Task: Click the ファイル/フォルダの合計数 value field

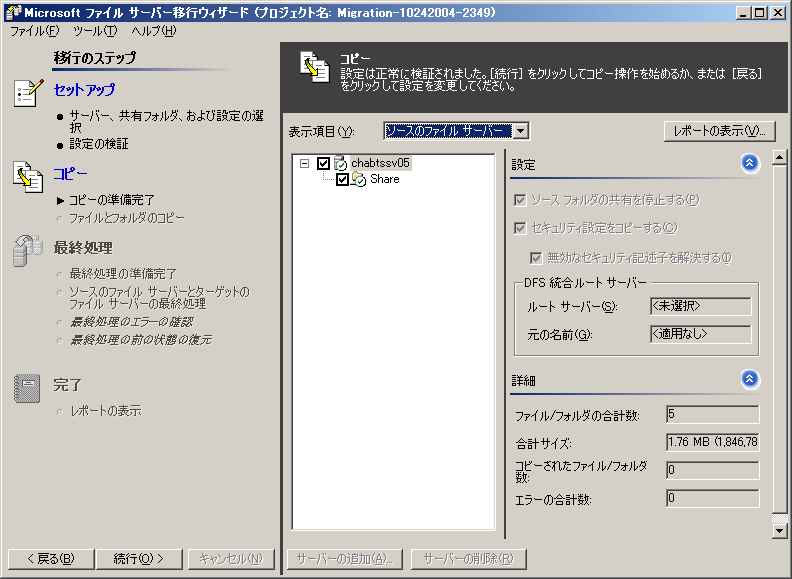Action: tap(713, 414)
